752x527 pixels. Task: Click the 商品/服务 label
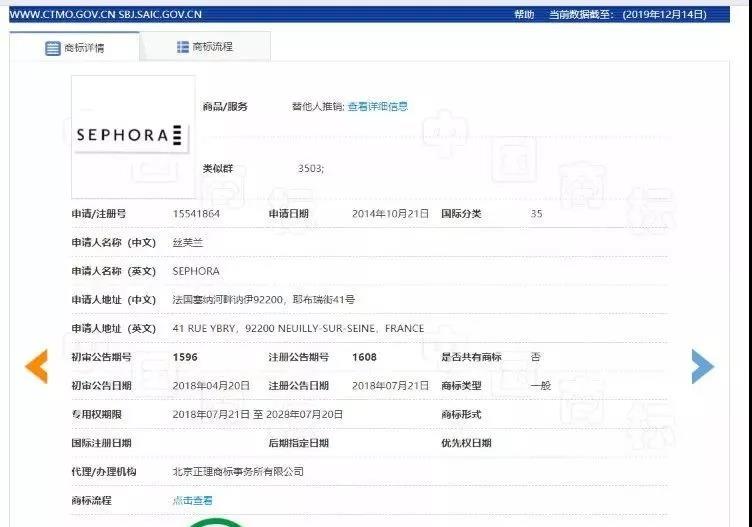pos(225,106)
